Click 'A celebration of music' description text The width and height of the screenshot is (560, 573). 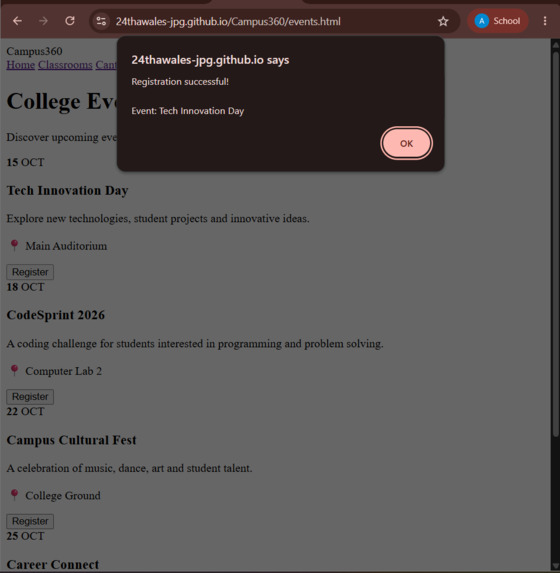click(129, 468)
